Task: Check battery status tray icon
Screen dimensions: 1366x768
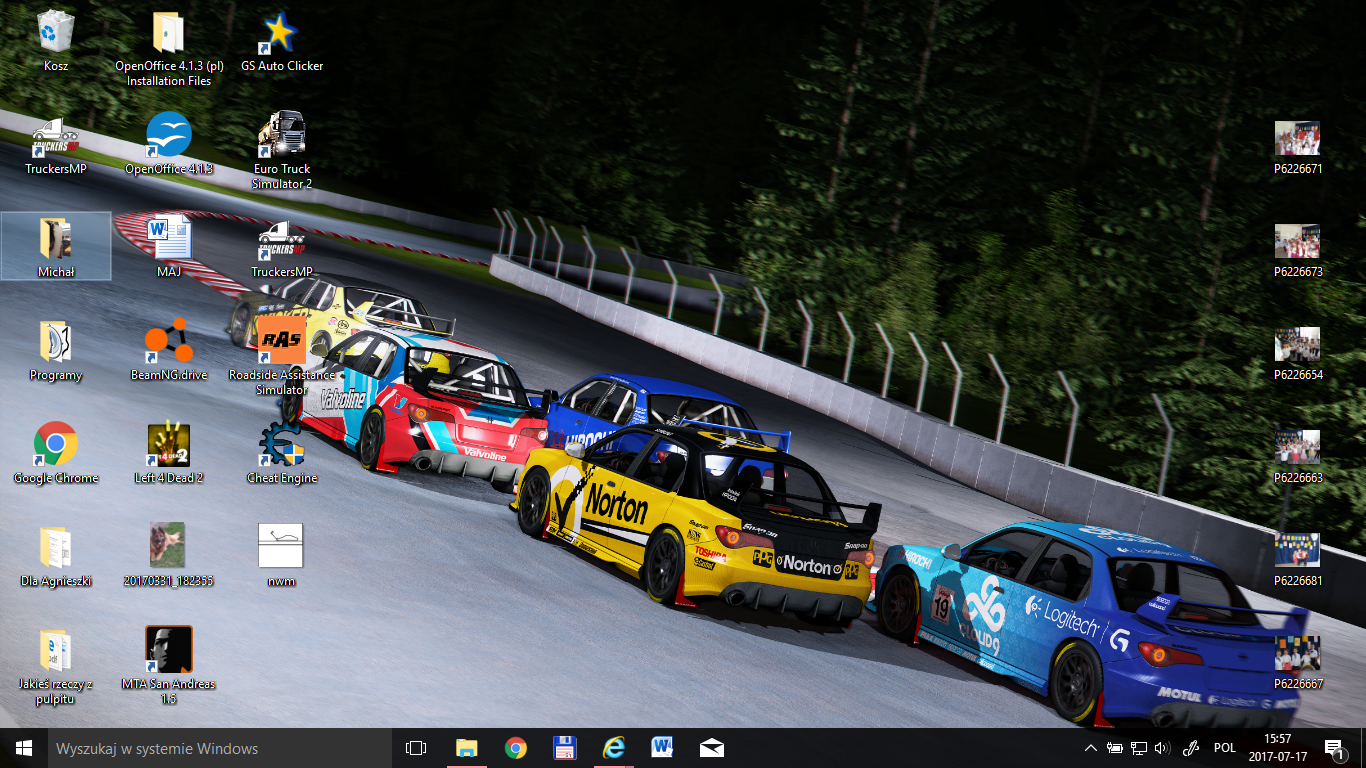Action: pyautogui.click(x=1114, y=748)
